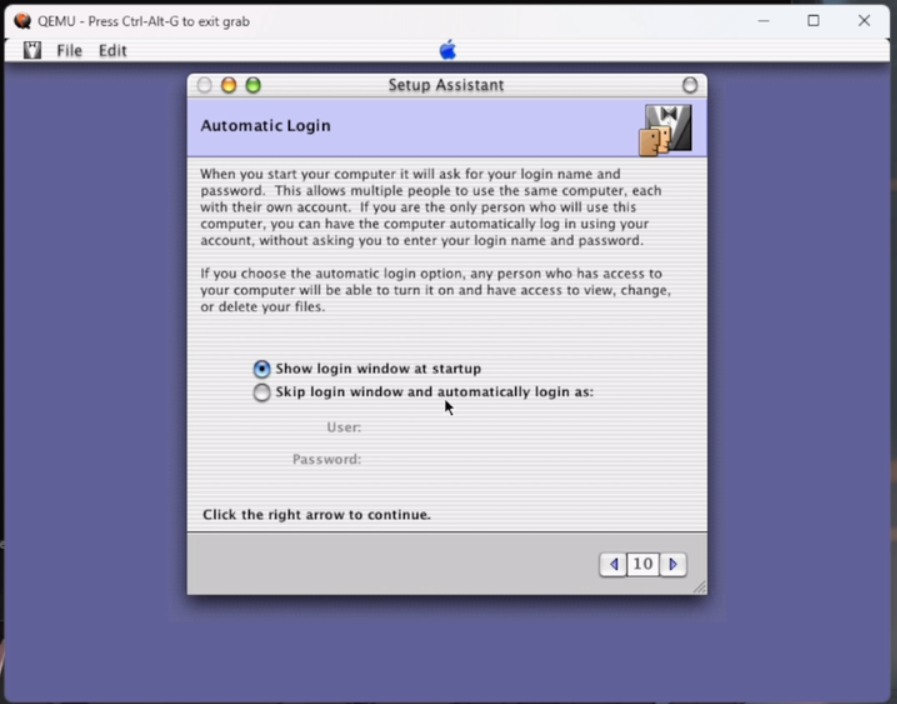Select "Show login window at startup"

click(x=262, y=369)
